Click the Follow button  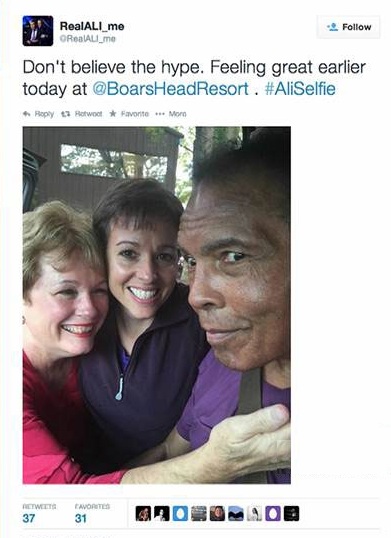pyautogui.click(x=348, y=27)
